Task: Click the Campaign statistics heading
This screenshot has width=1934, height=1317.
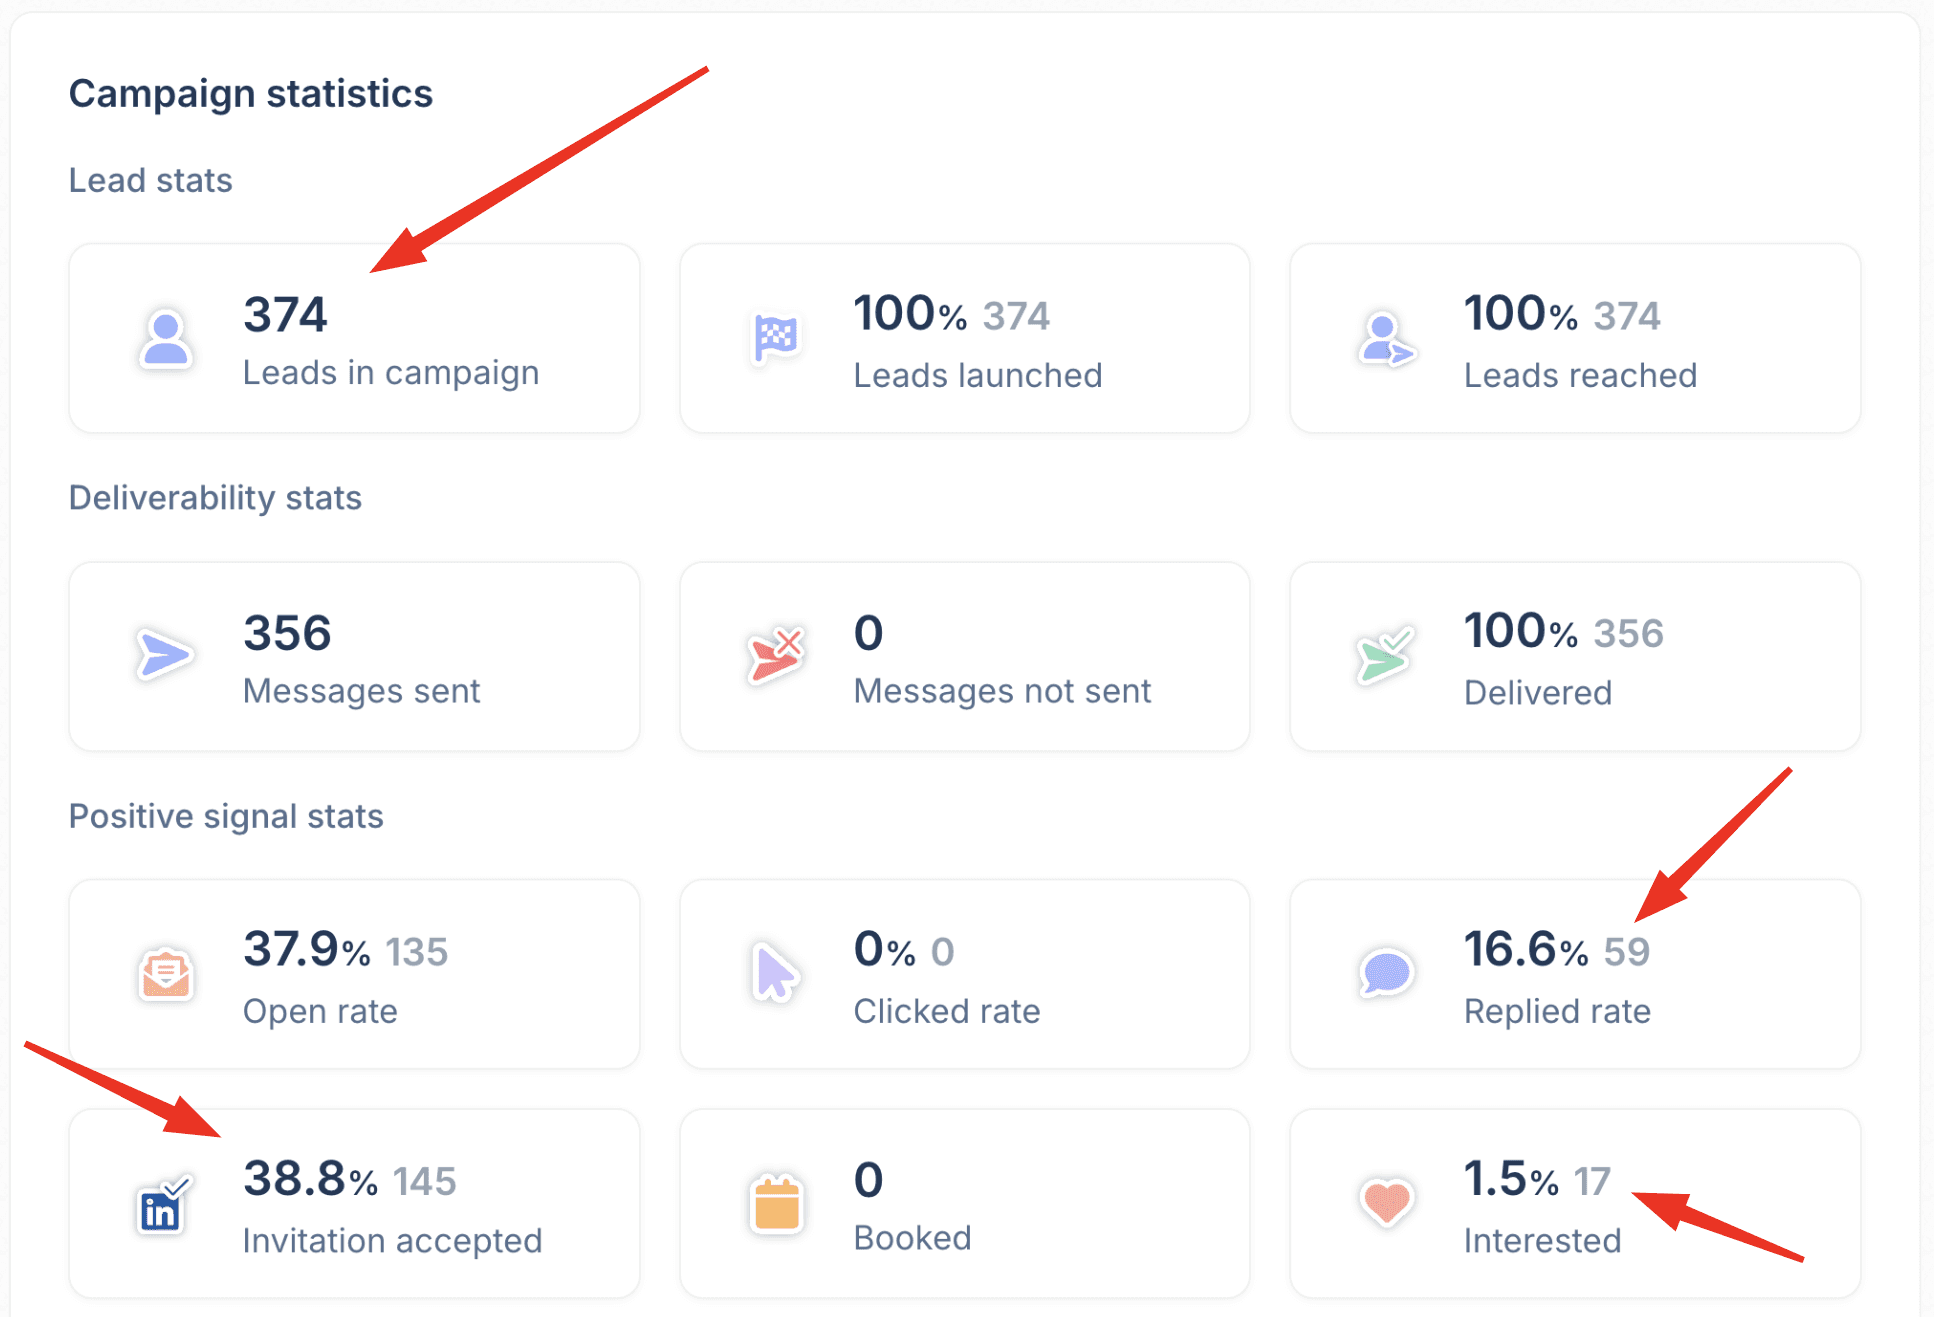Action: pyautogui.click(x=251, y=94)
